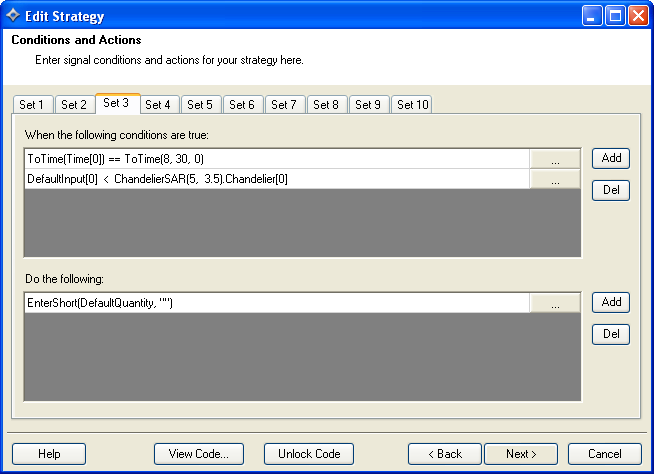Screen dimensions: 654x474
Task: Maximize the Edit Strategy window
Action: point(616,16)
